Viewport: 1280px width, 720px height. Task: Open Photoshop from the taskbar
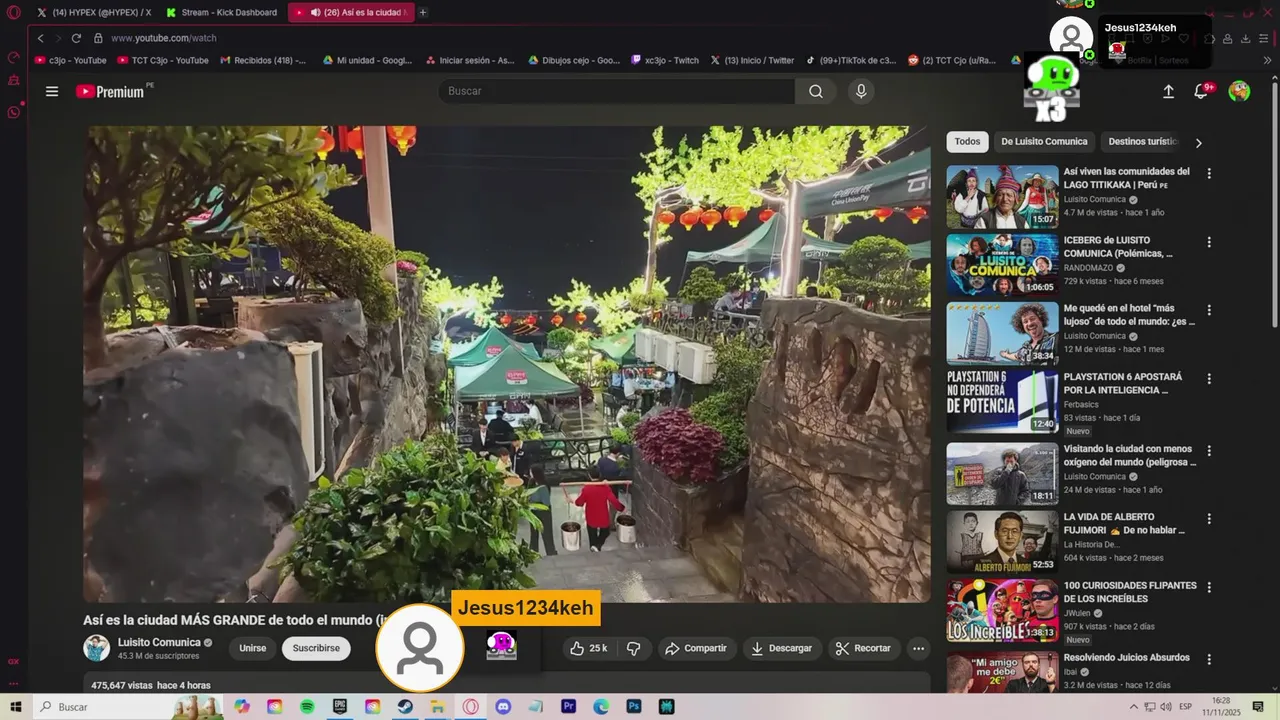[x=633, y=707]
